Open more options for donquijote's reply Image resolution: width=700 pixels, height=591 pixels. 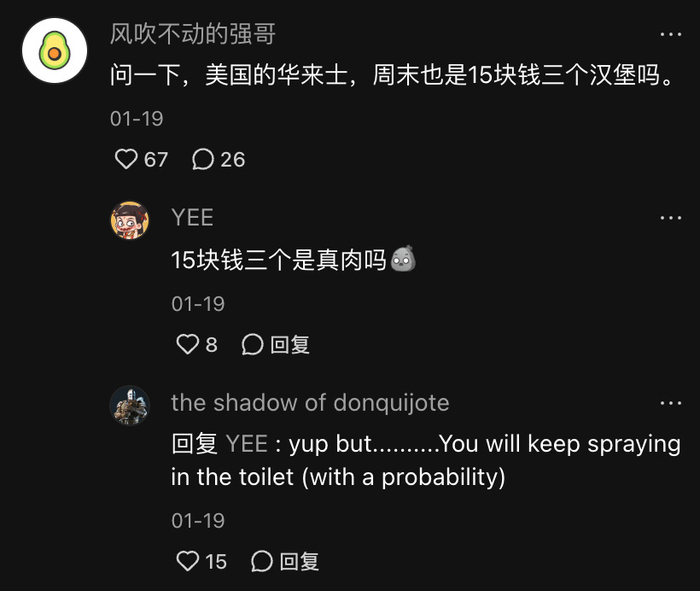(x=670, y=403)
